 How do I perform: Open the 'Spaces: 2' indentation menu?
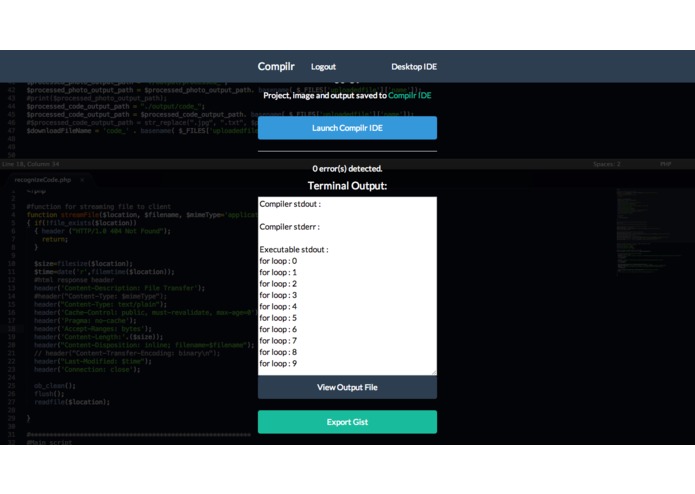pyautogui.click(x=607, y=164)
